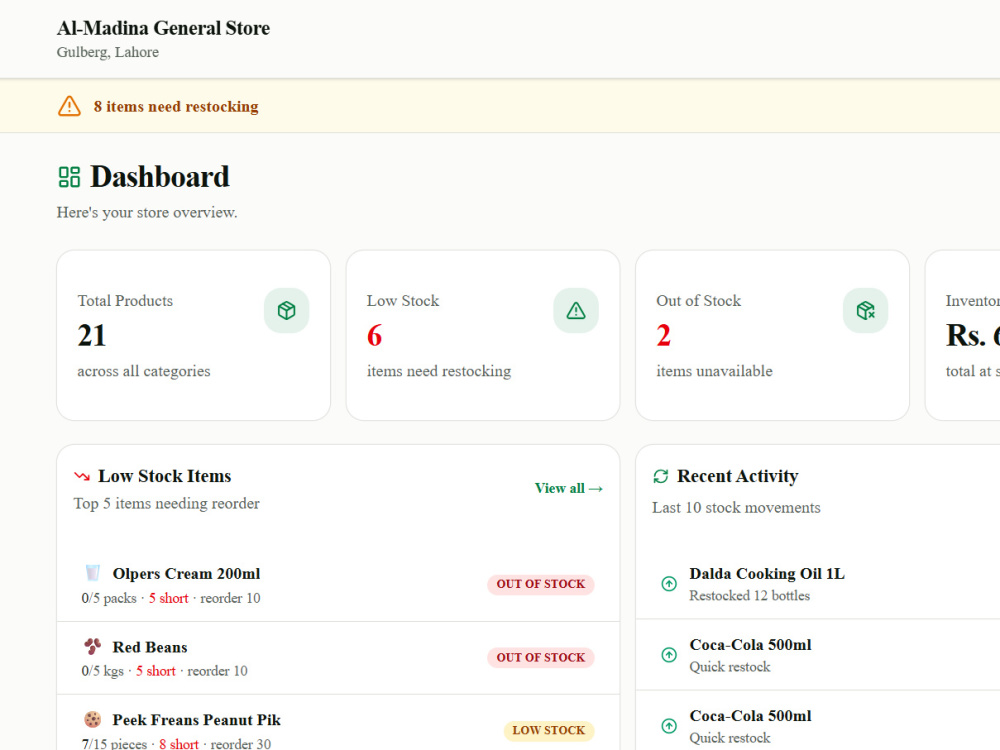Click the warning triangle in restocking banner
The width and height of the screenshot is (1000, 750).
tap(70, 106)
